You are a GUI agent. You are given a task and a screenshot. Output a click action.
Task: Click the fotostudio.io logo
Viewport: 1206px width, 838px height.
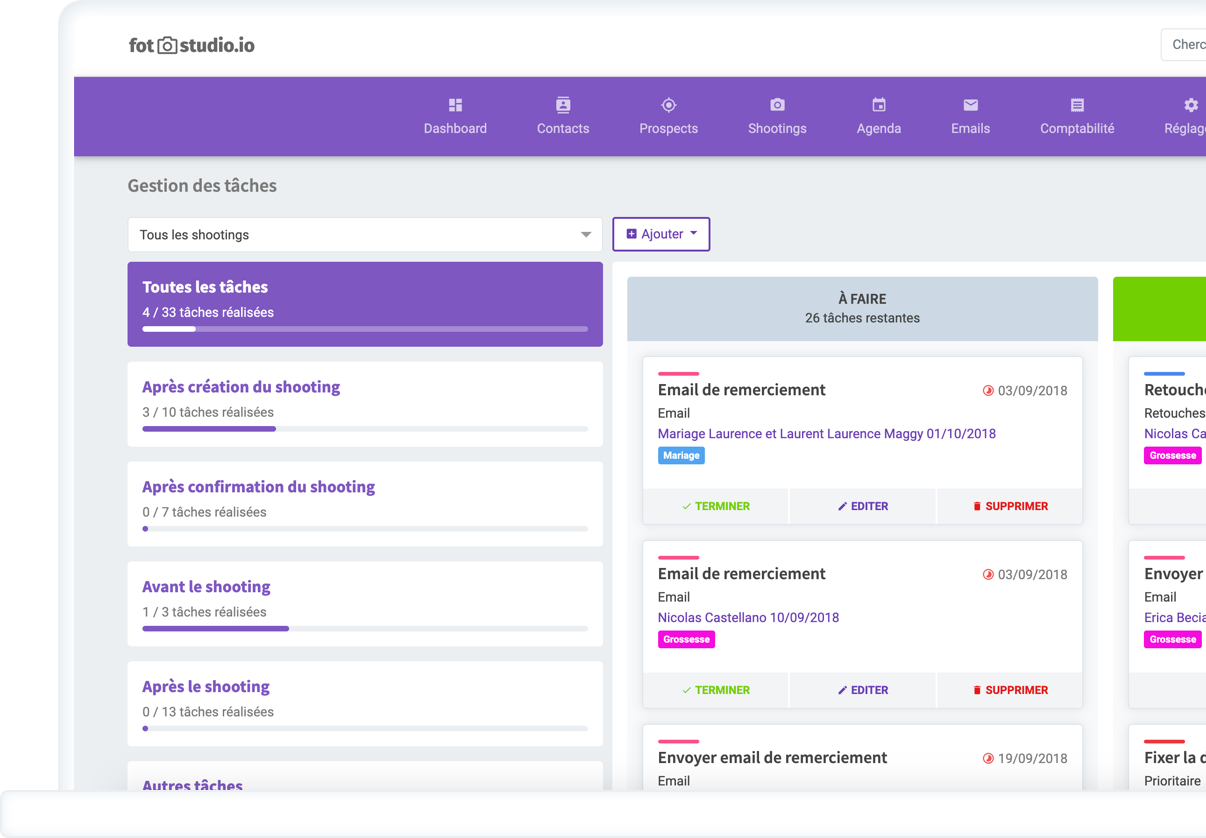pos(192,45)
